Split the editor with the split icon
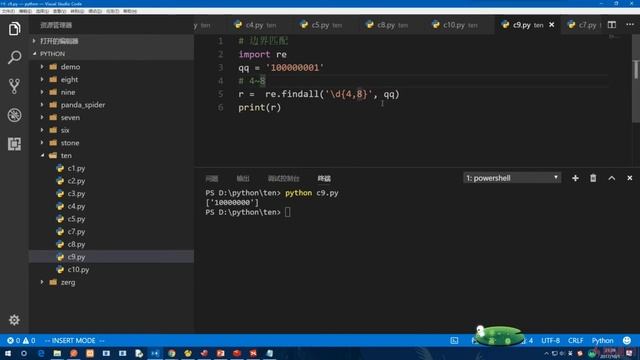Viewport: 640px width, 360px height. pos(611,25)
